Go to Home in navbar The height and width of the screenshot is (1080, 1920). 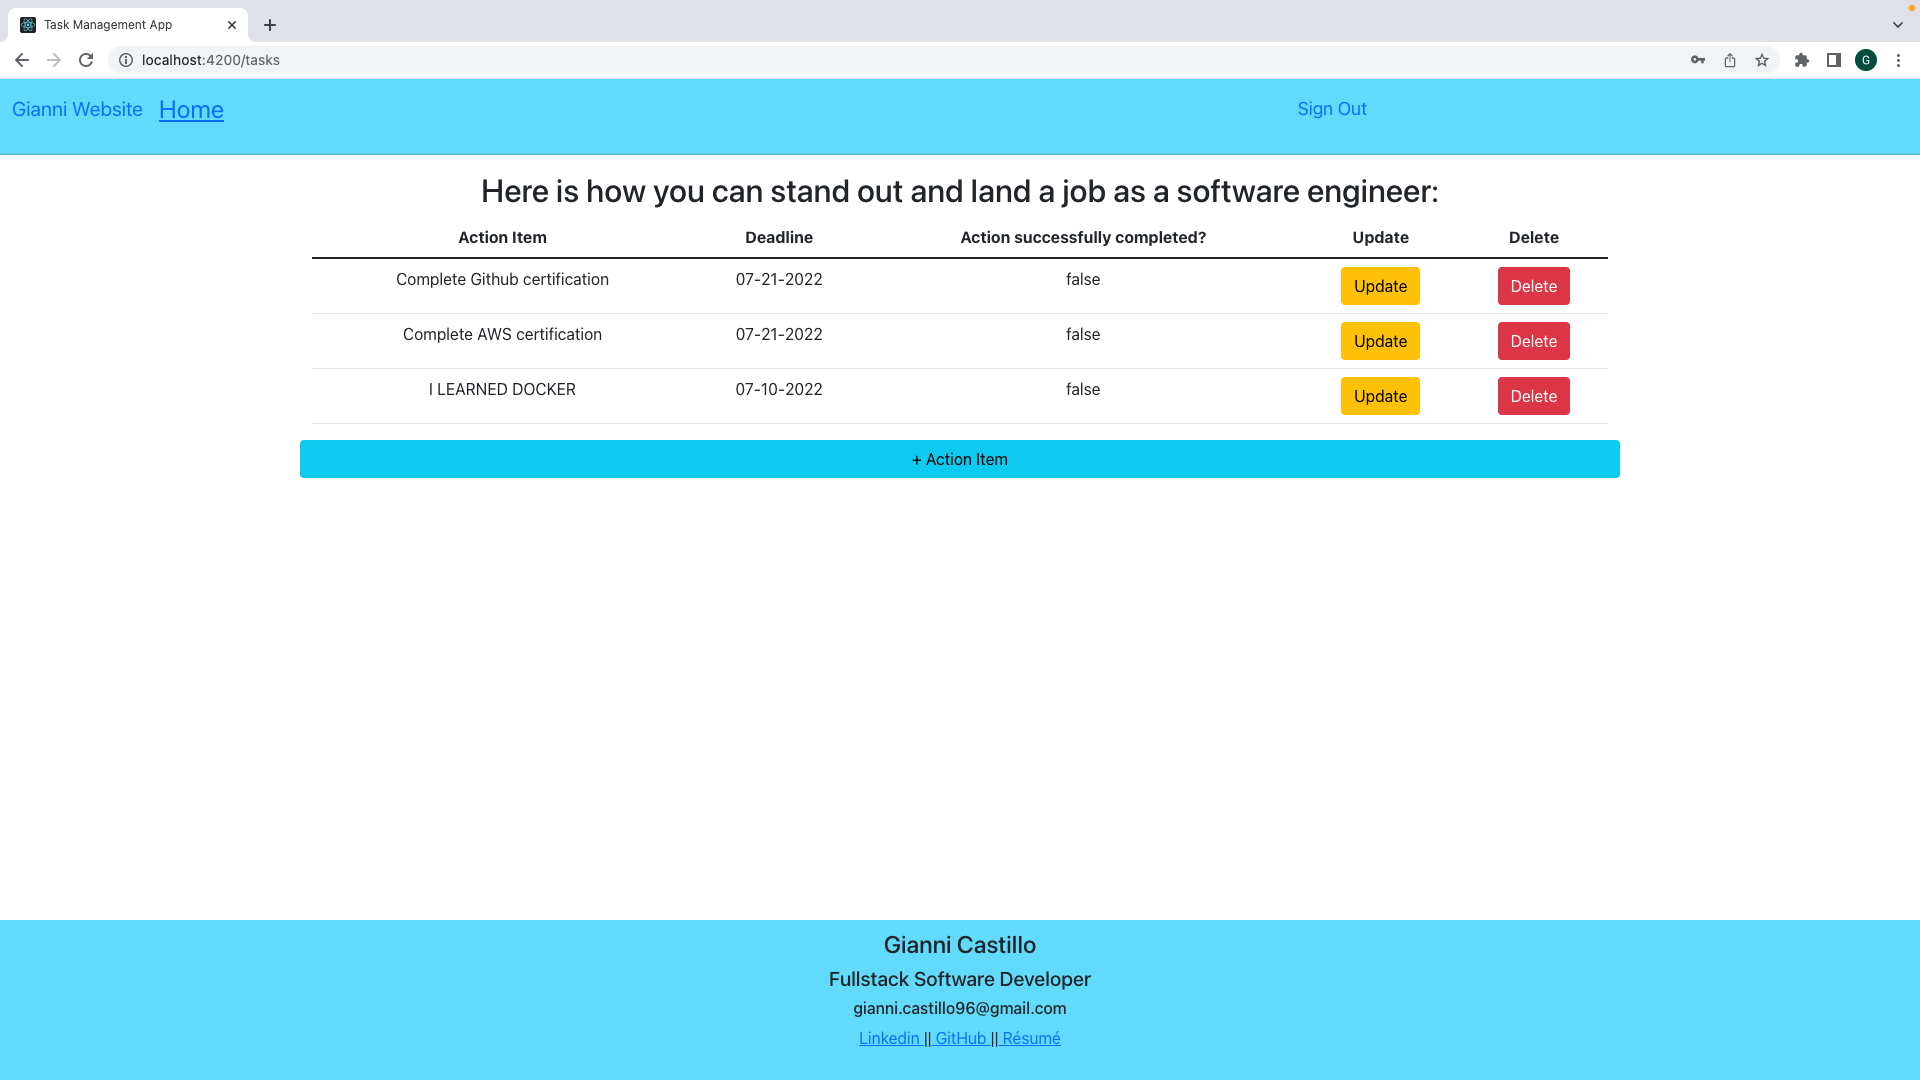click(191, 109)
